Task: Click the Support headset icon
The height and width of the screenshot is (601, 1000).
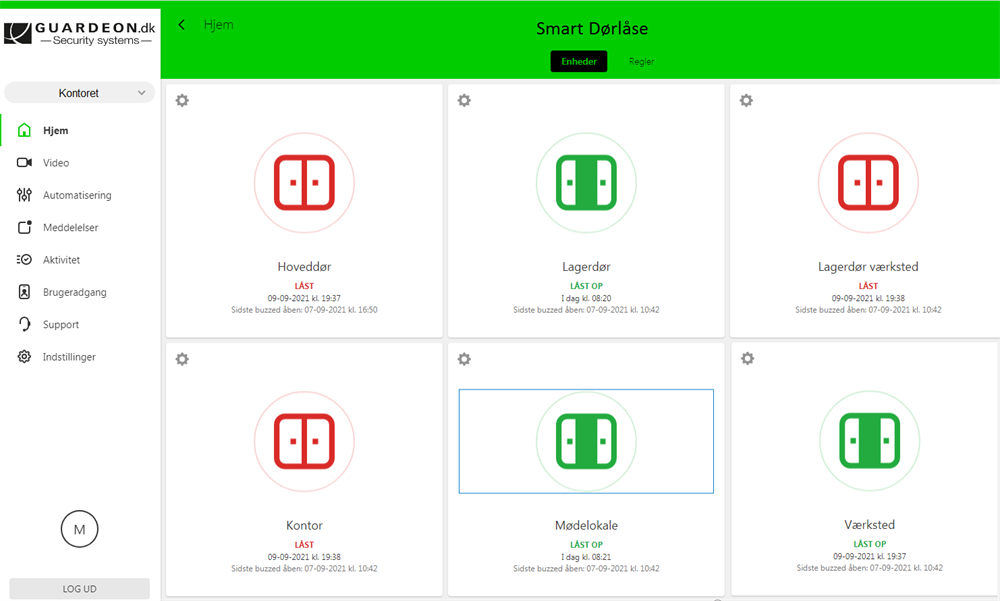Action: pos(24,324)
